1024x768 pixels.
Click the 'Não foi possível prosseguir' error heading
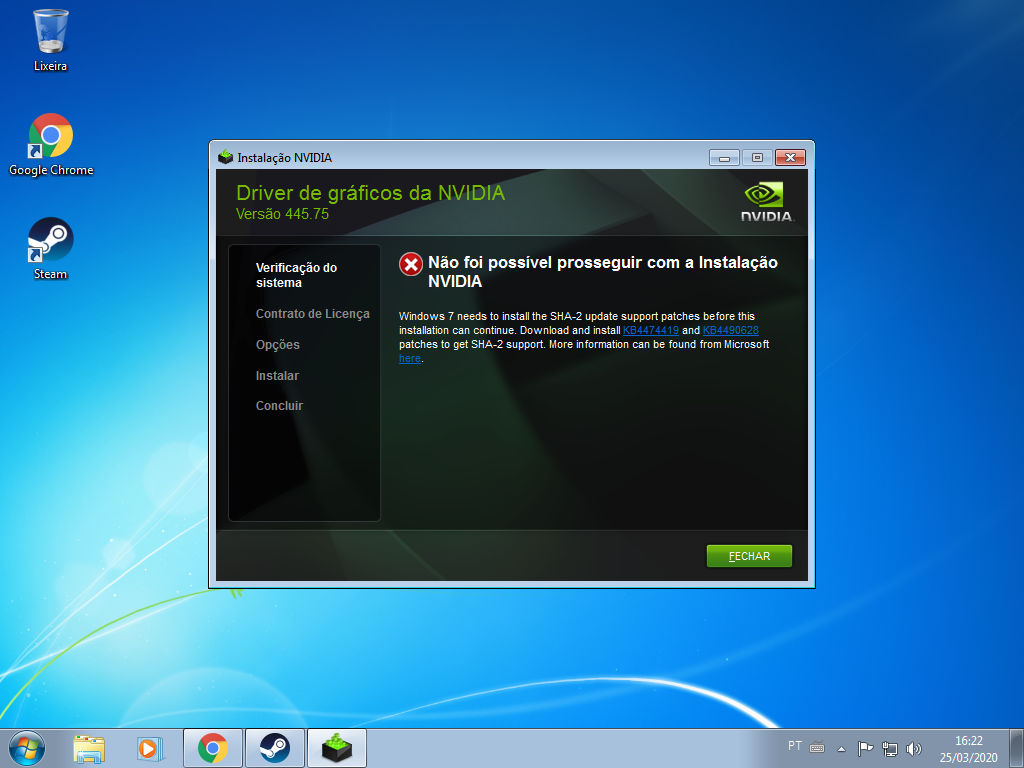pos(603,272)
